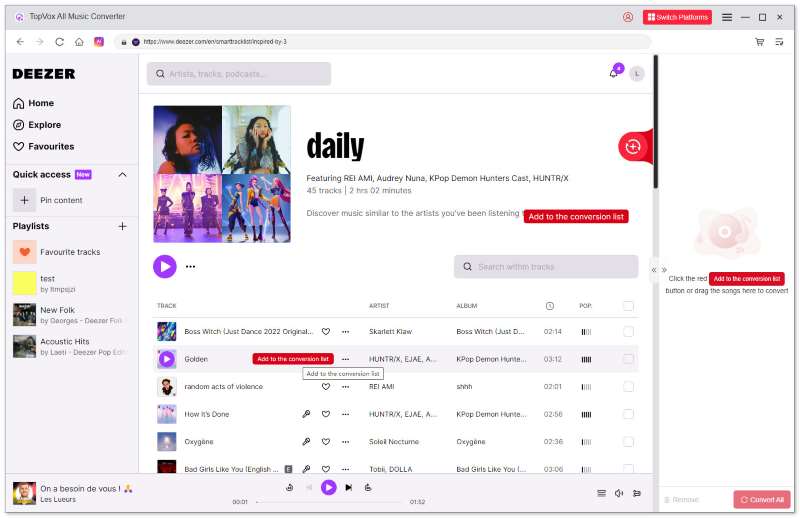Viewport: 800px width, 518px height.
Task: Click the account profile icon in title bar
Action: [x=628, y=17]
